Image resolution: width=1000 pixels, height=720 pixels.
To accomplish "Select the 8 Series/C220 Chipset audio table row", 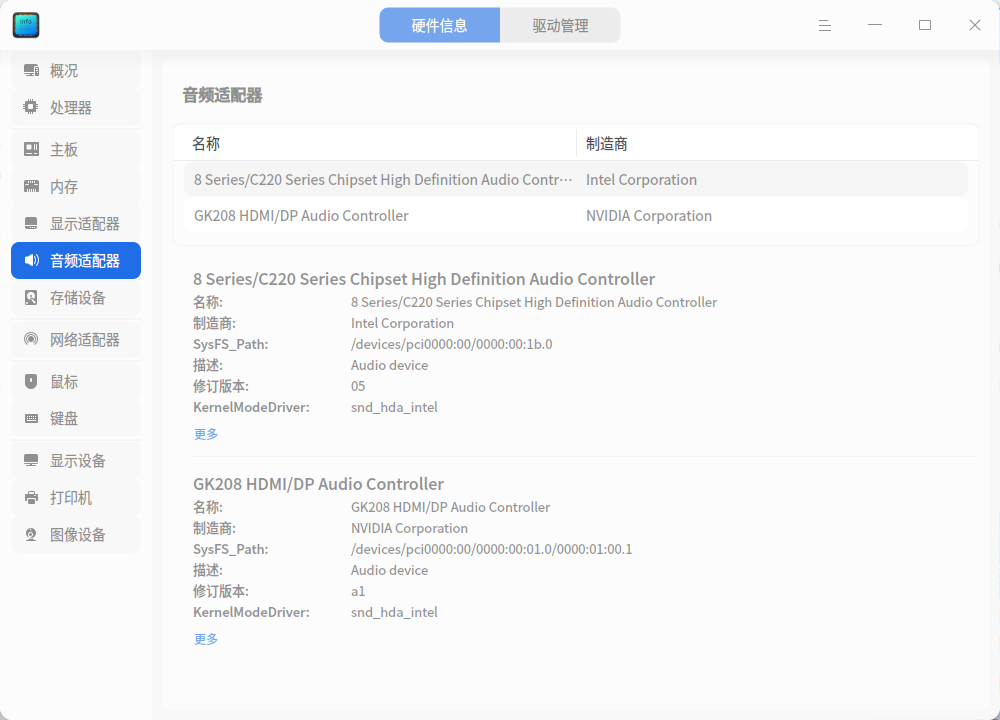I will [576, 180].
